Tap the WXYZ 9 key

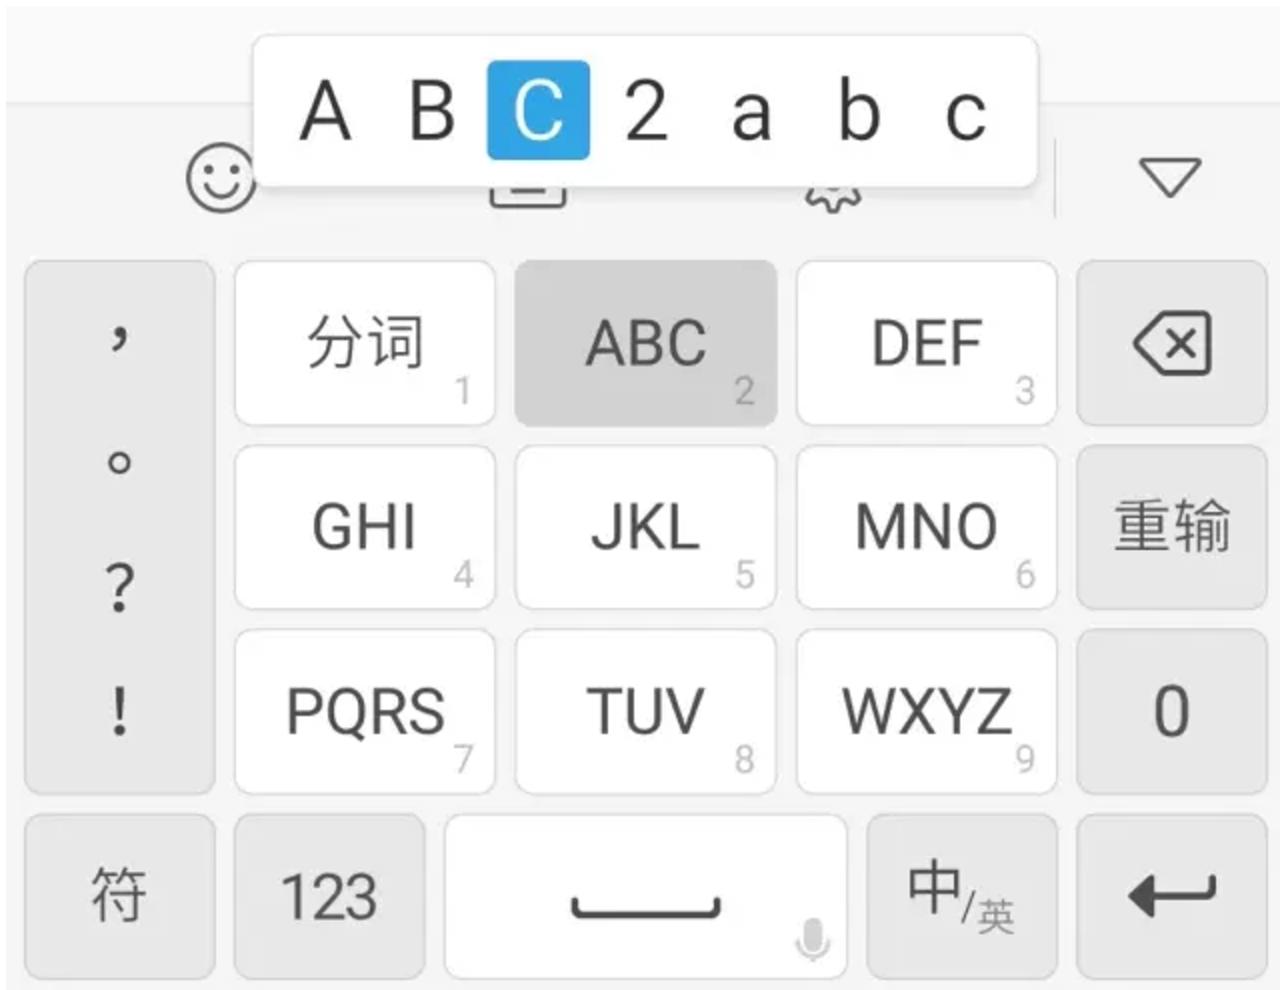tap(926, 711)
